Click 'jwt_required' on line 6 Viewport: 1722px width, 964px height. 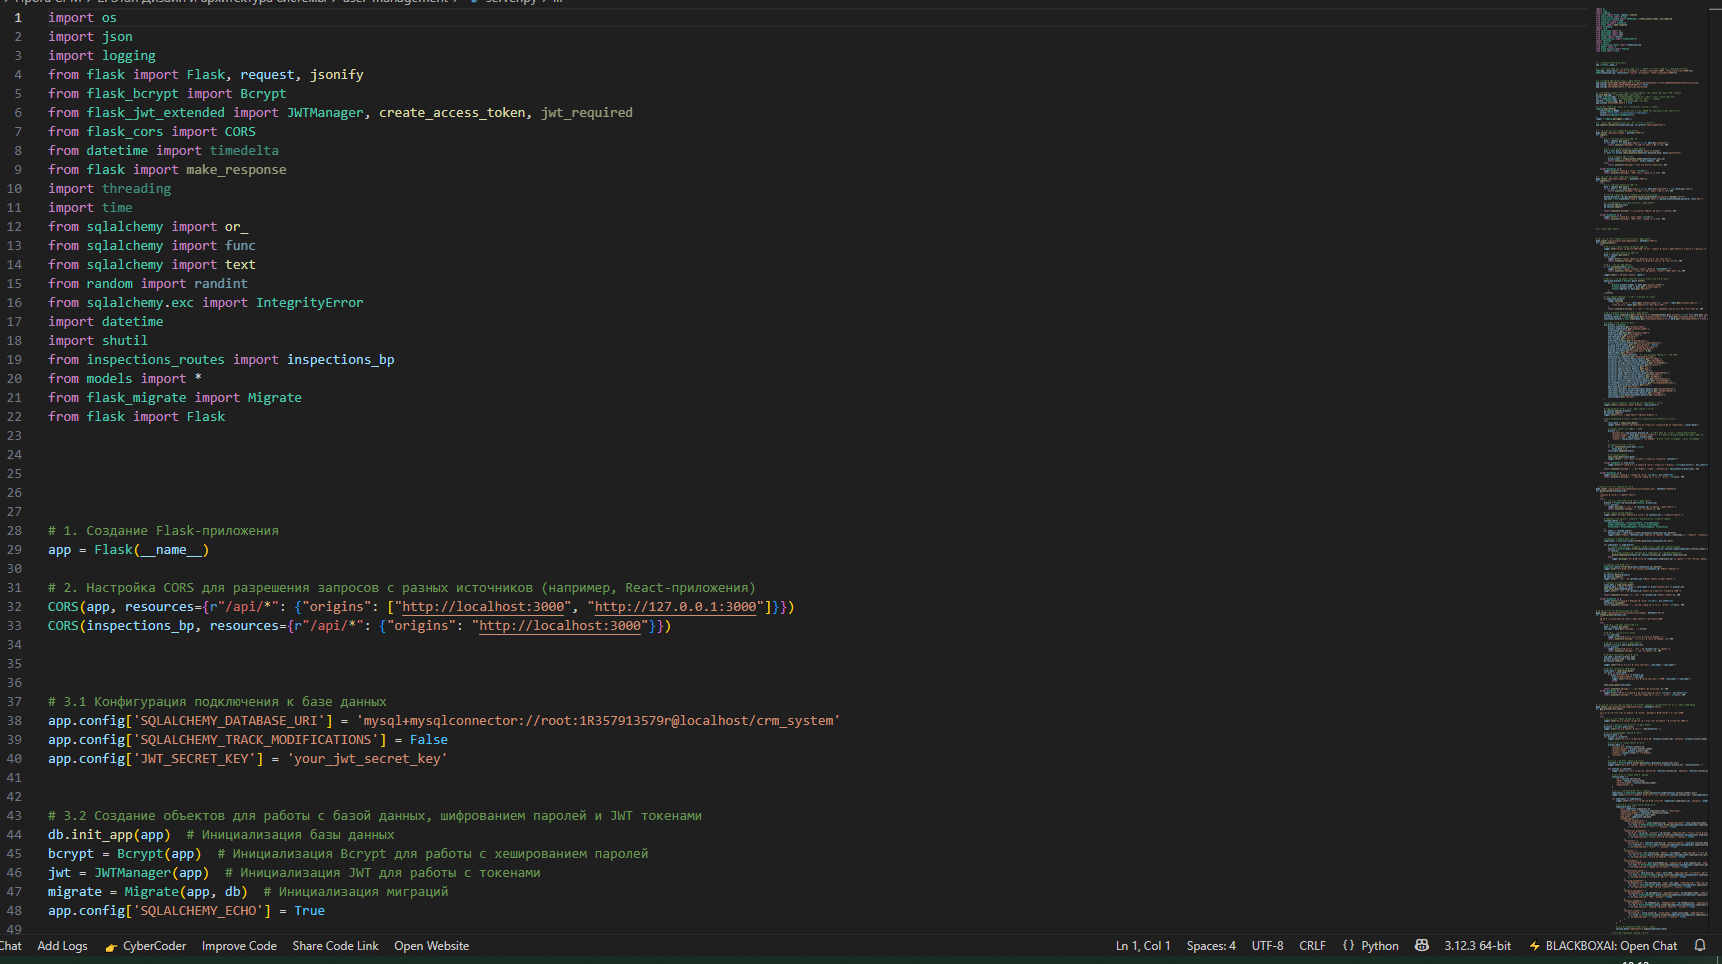pyautogui.click(x=587, y=113)
